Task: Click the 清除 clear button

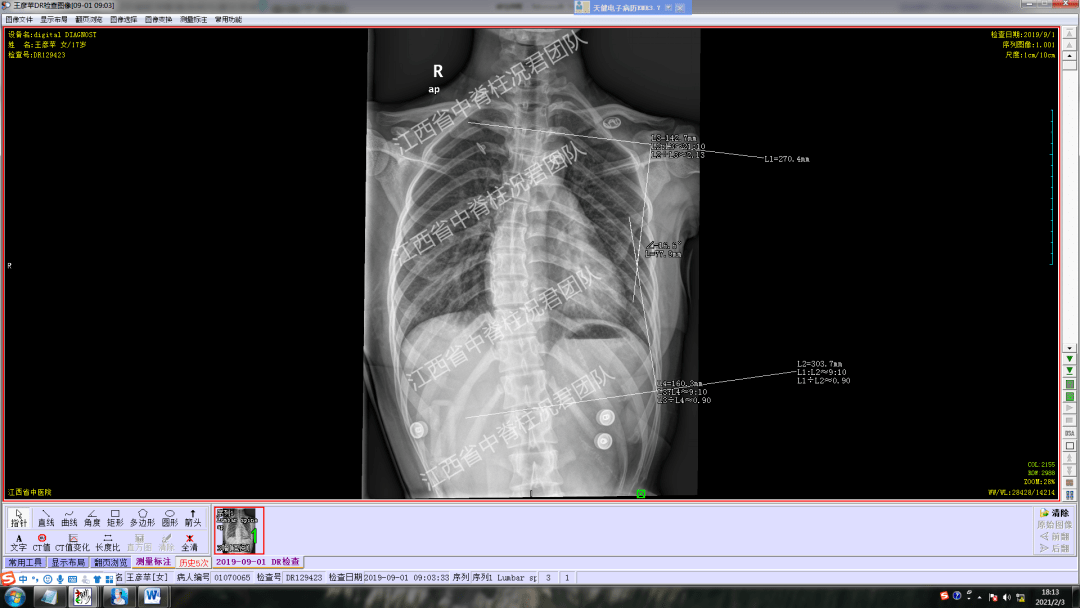Action: 1054,513
